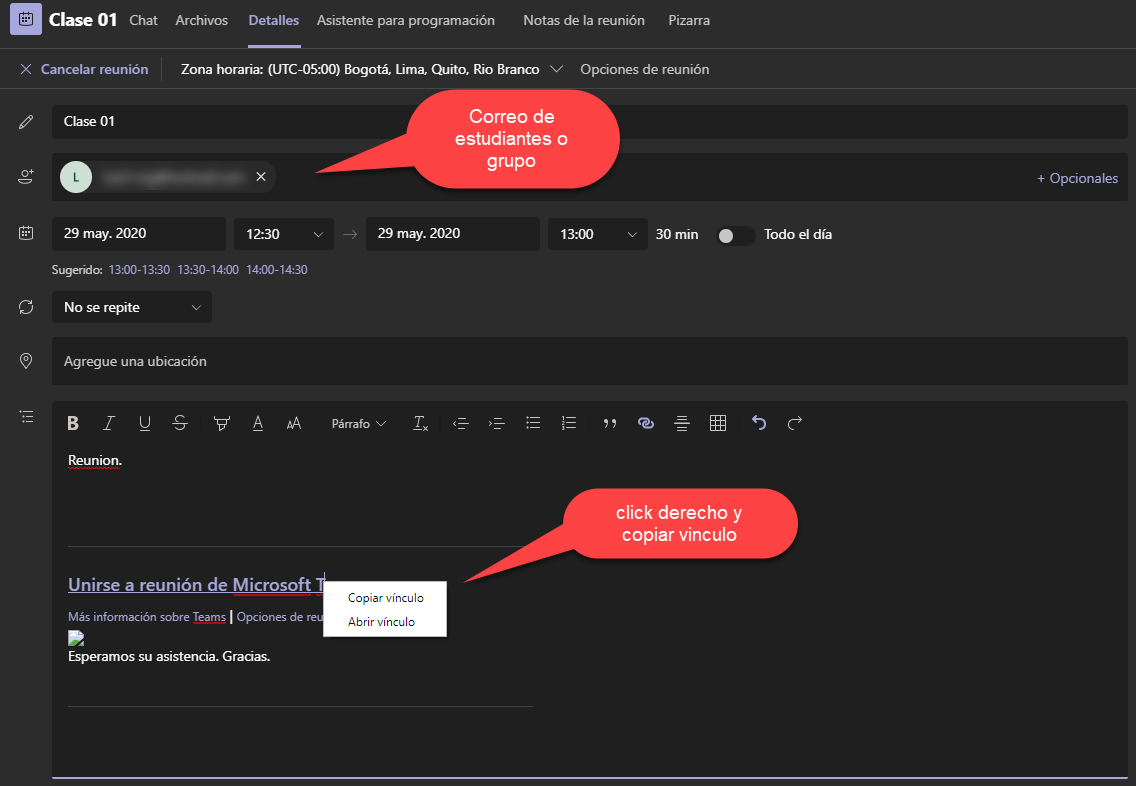Viewport: 1136px width, 786px height.
Task: Apply strikethrough formatting
Action: [x=180, y=424]
